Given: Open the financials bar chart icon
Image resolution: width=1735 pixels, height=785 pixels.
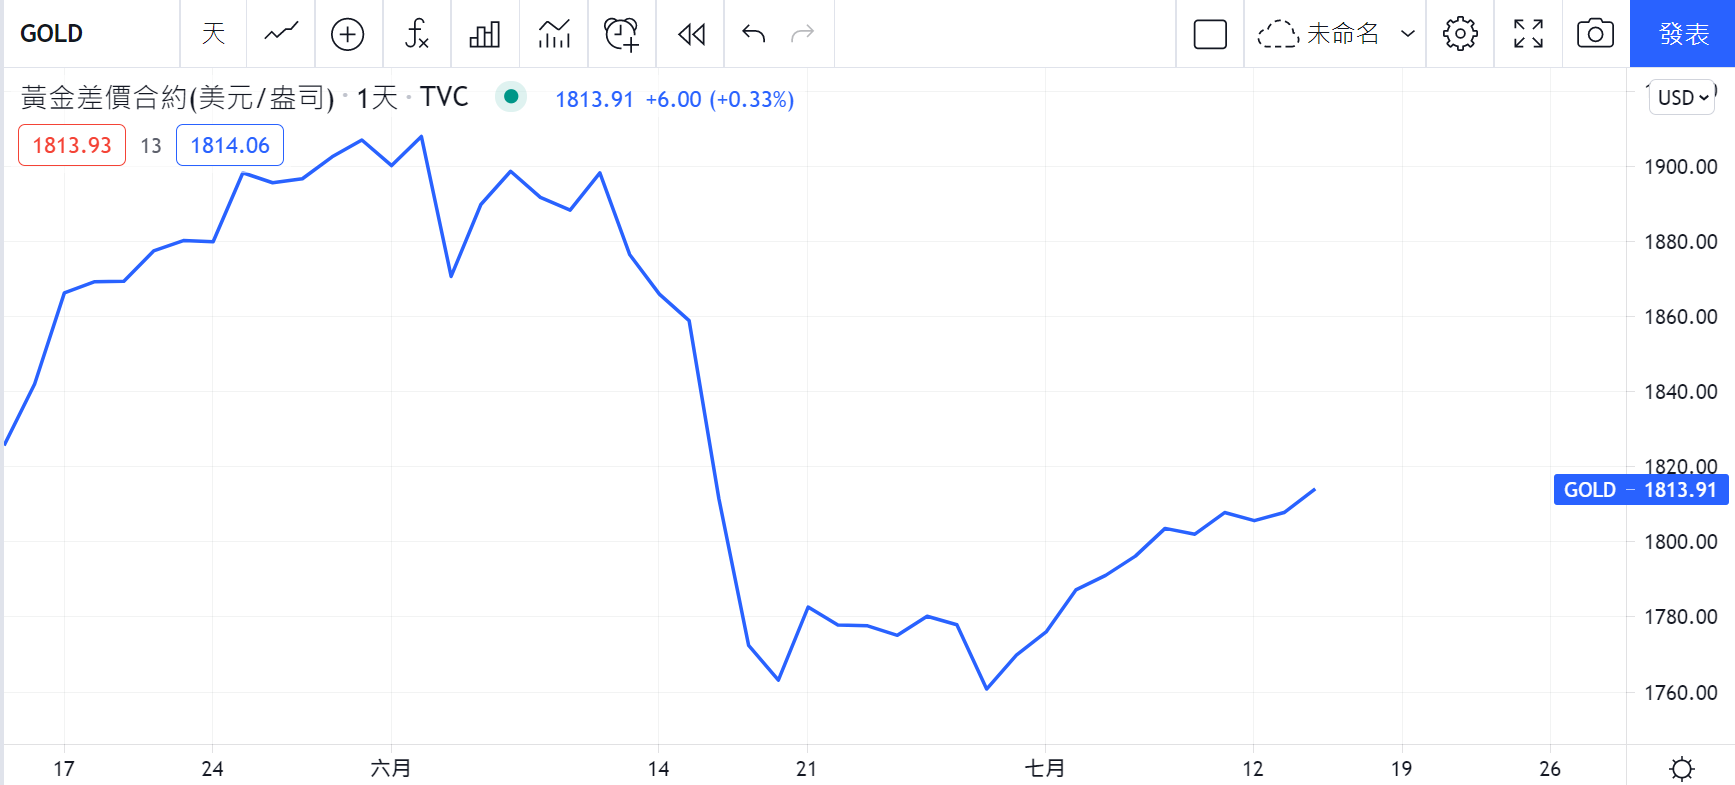Looking at the screenshot, I should [485, 34].
